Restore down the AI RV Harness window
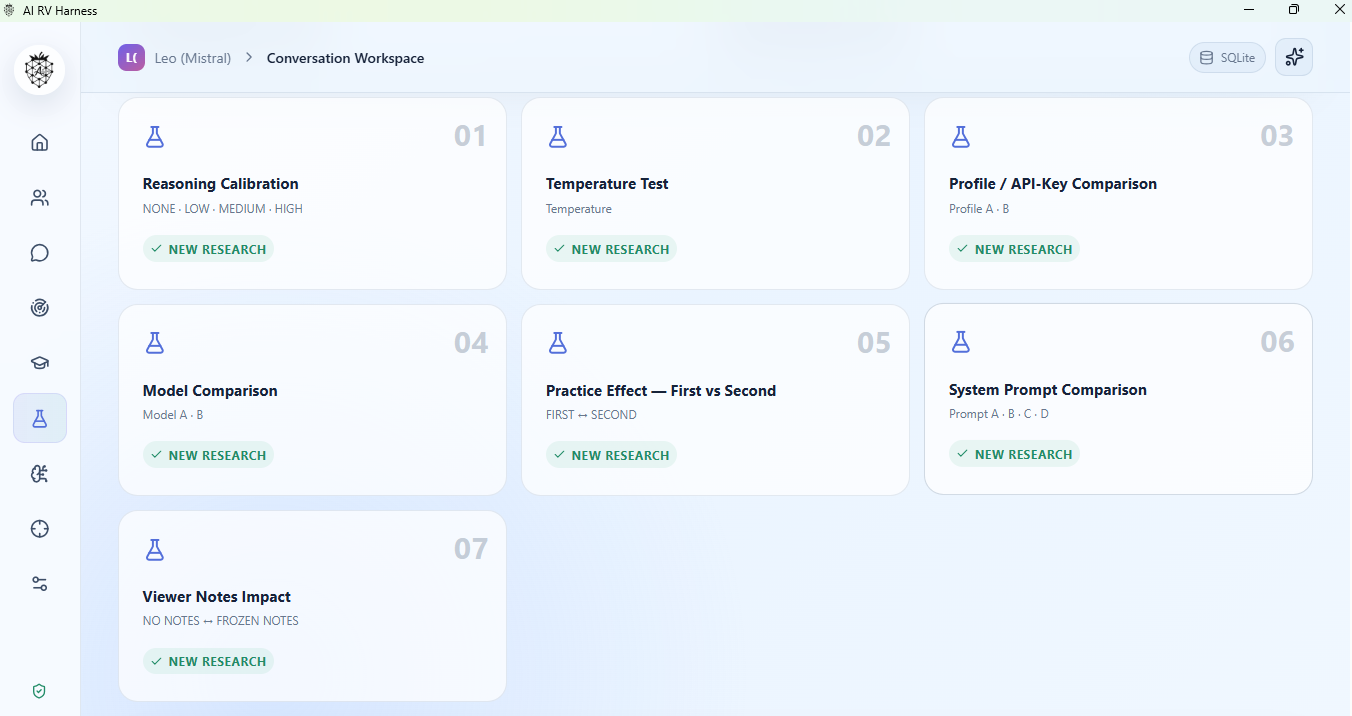 point(1294,10)
